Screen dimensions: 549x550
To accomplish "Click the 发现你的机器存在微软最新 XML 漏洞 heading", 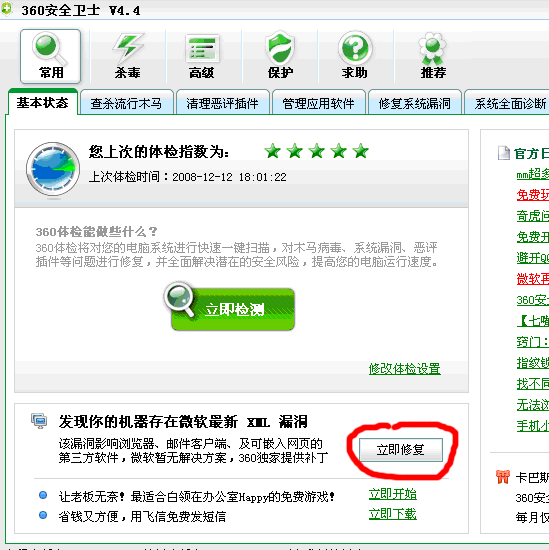I will pos(183,421).
